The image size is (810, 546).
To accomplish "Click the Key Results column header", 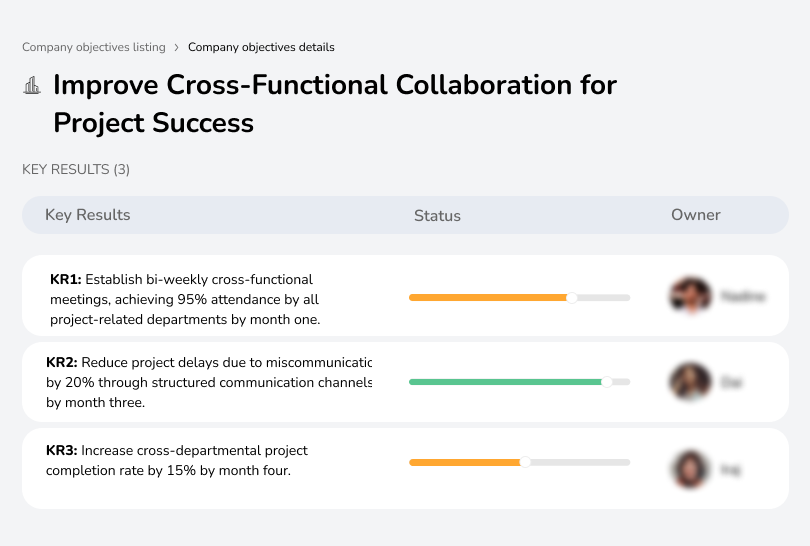I will point(88,215).
